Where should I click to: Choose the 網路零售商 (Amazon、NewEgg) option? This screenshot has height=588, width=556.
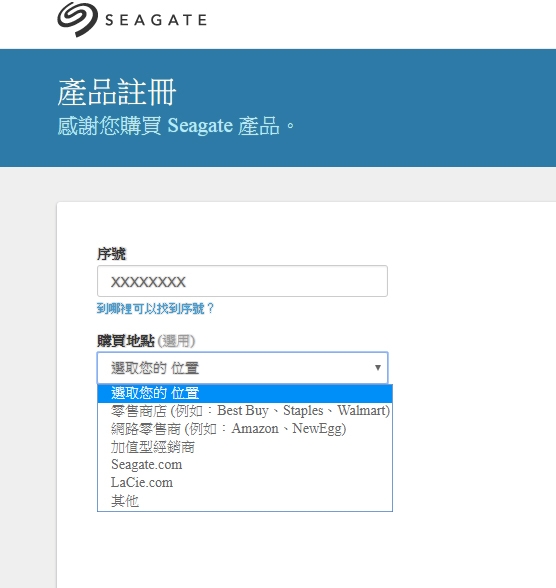(245, 429)
